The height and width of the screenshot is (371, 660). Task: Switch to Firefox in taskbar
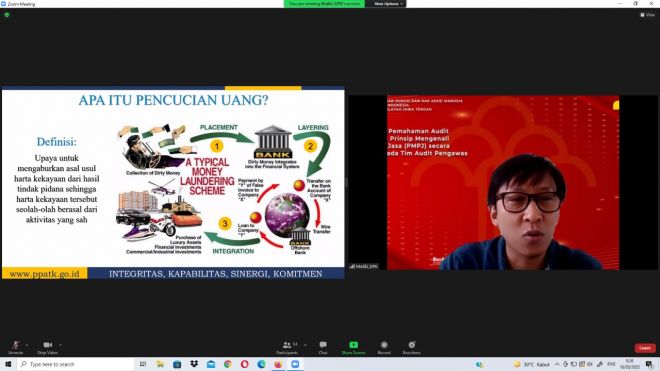[x=278, y=364]
